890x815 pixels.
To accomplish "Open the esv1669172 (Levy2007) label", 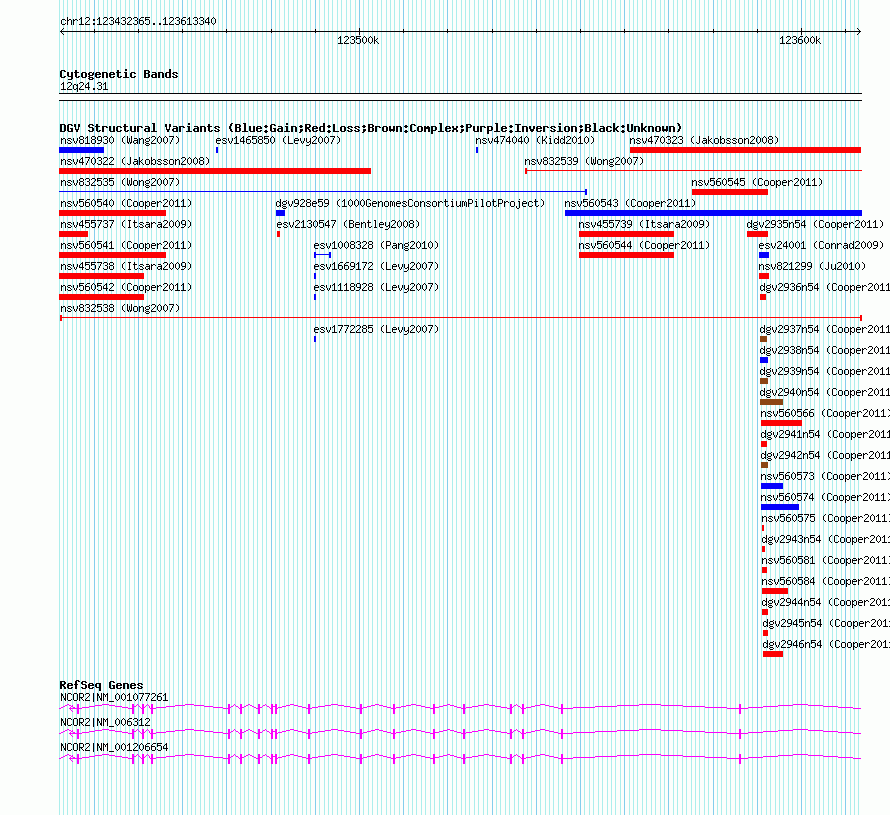I will click(x=376, y=266).
